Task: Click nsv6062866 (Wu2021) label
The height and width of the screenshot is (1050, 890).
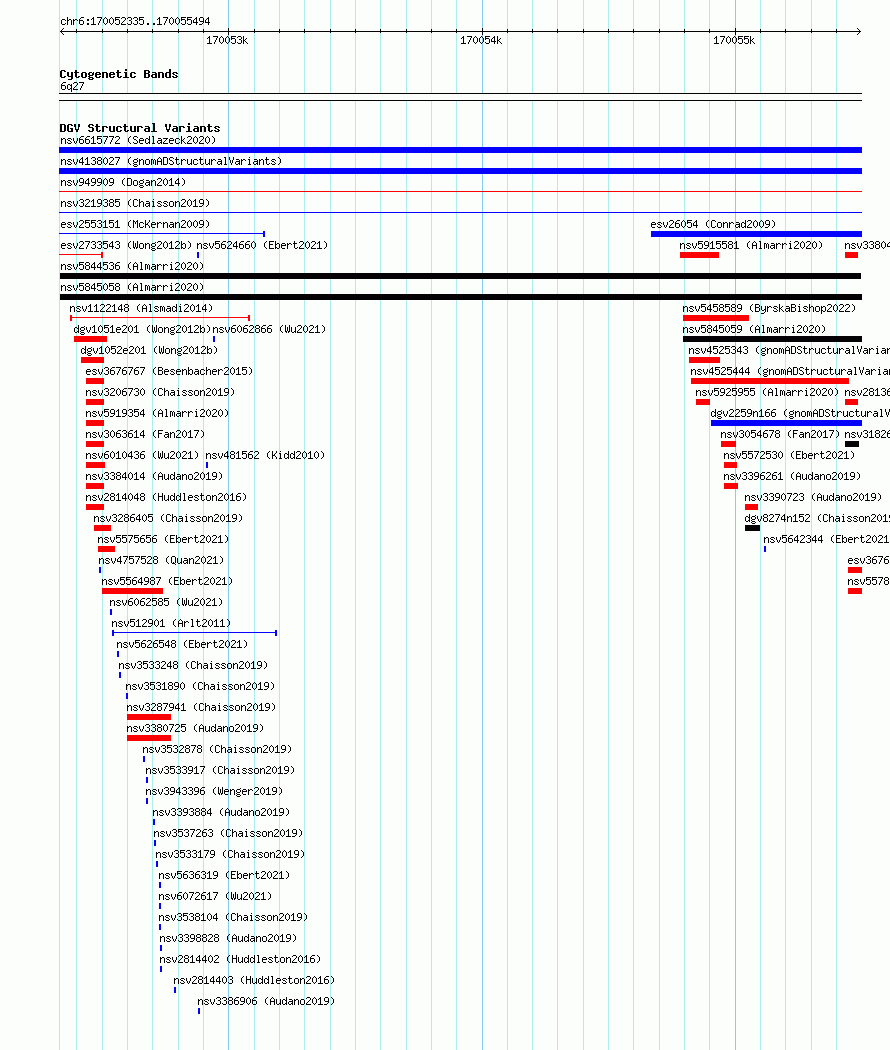Action: tap(269, 329)
